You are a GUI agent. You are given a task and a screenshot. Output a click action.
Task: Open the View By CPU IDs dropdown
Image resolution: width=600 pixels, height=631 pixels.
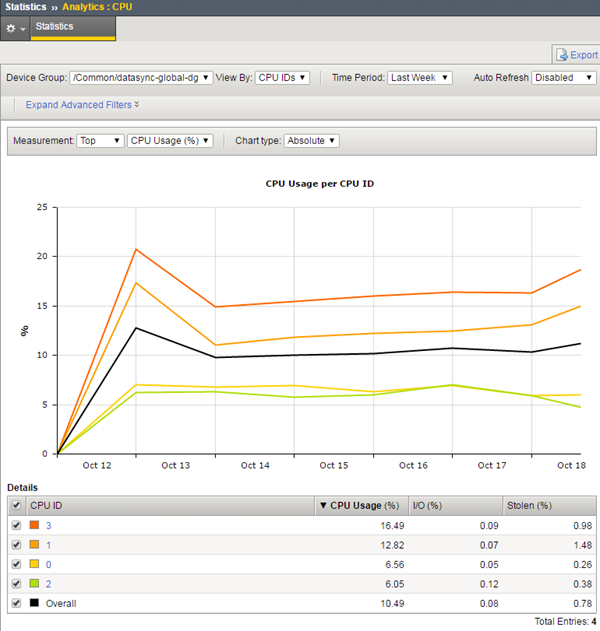click(x=282, y=77)
